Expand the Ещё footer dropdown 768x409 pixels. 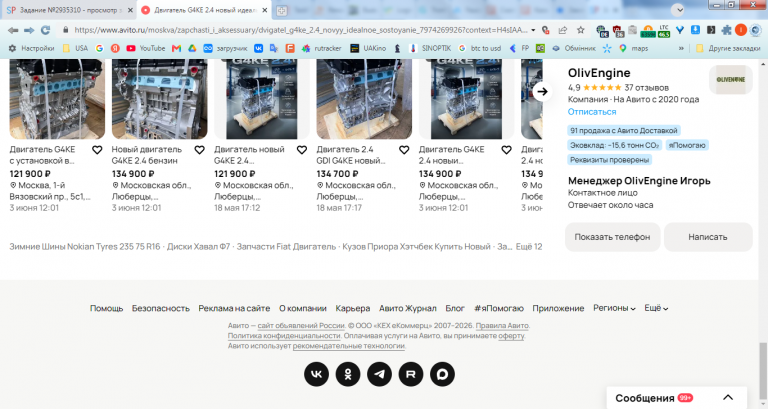tap(656, 308)
